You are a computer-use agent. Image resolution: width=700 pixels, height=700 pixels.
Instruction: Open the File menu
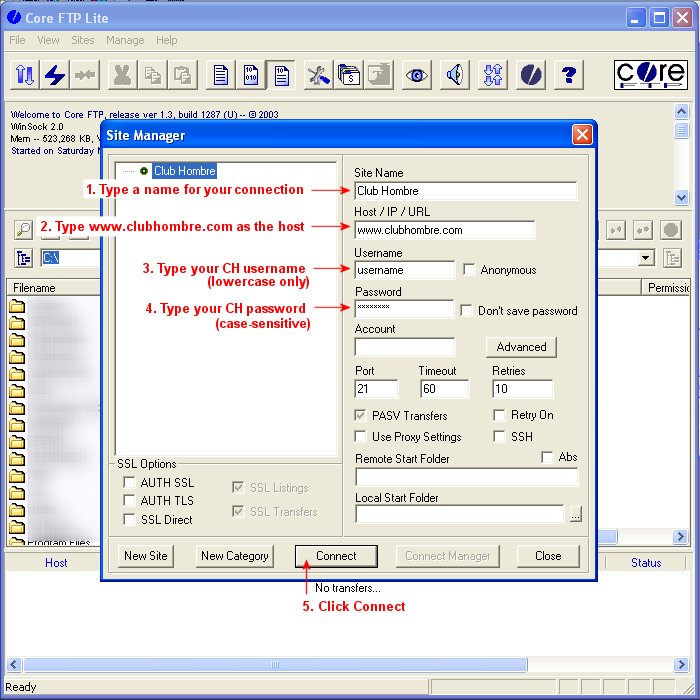(x=17, y=40)
